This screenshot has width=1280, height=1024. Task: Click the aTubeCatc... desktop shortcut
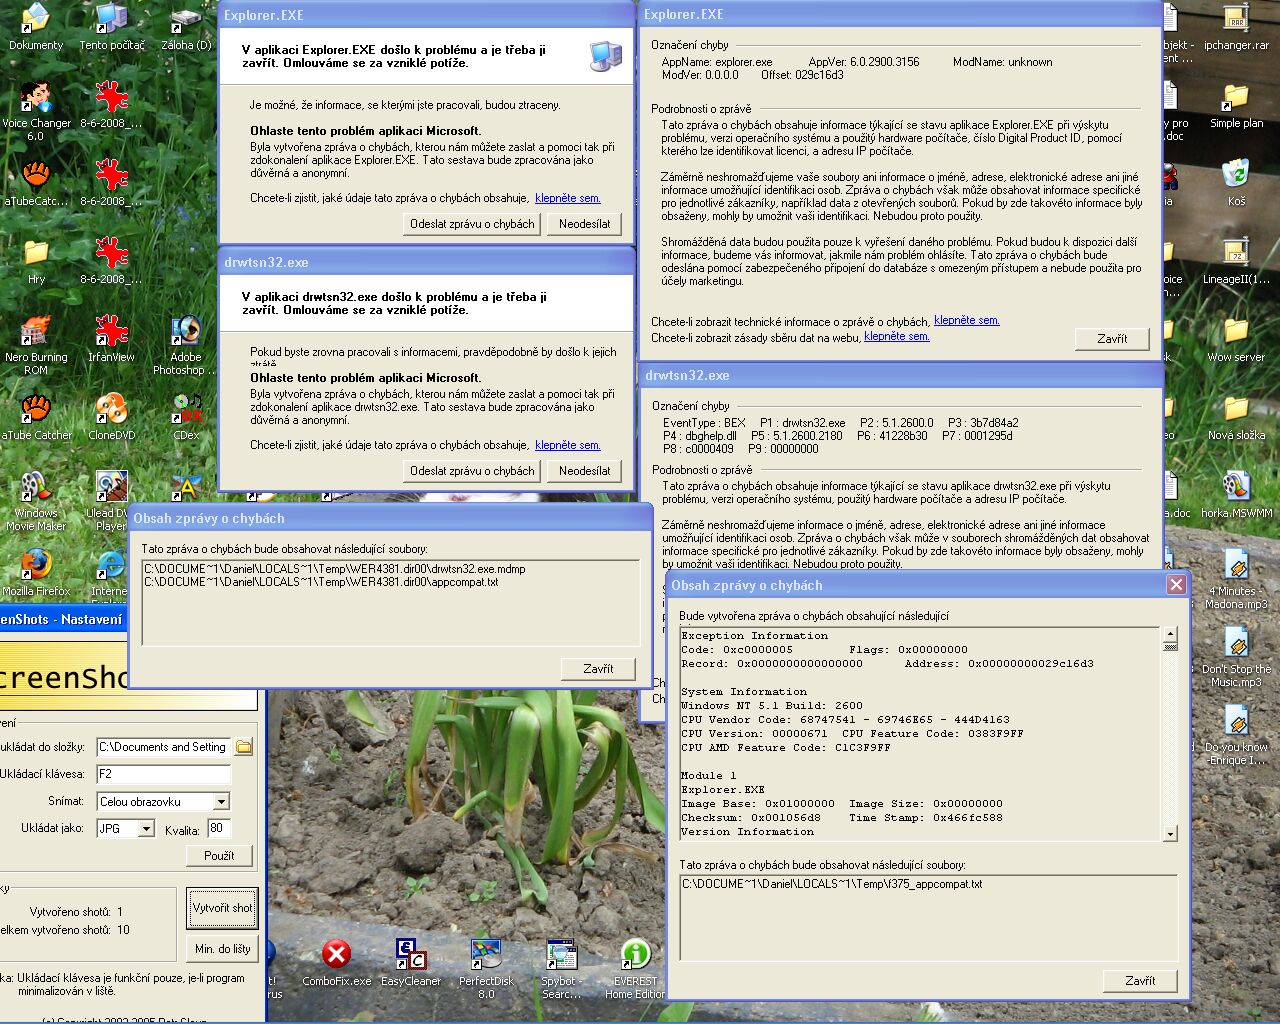36,183
